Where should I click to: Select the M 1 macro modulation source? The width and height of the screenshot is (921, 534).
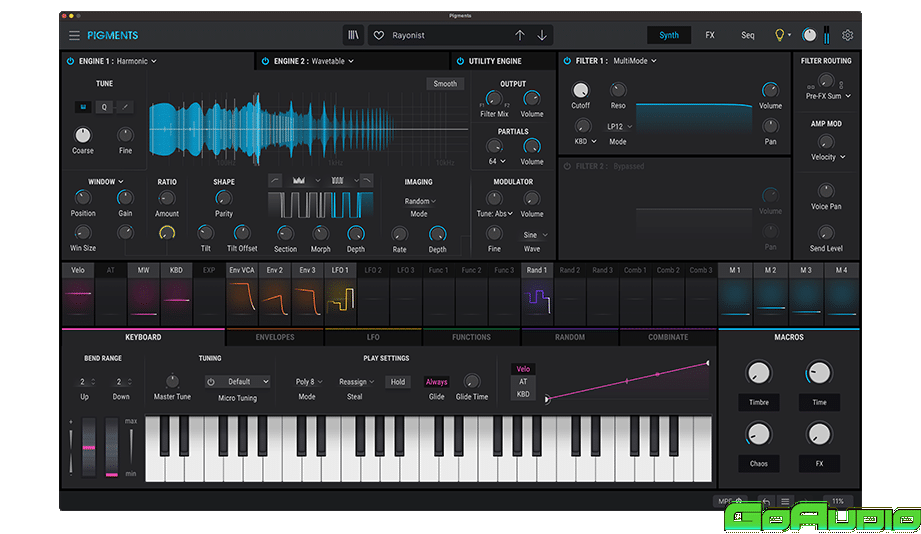tap(735, 270)
